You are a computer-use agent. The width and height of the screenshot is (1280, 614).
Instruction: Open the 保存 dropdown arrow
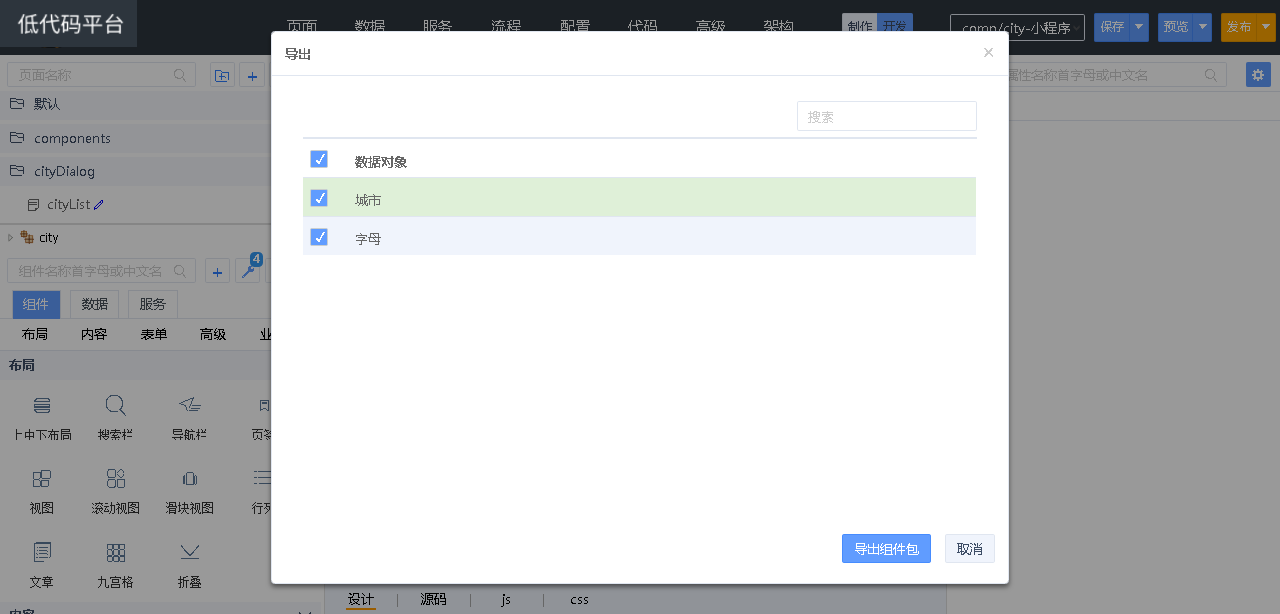pos(1139,27)
